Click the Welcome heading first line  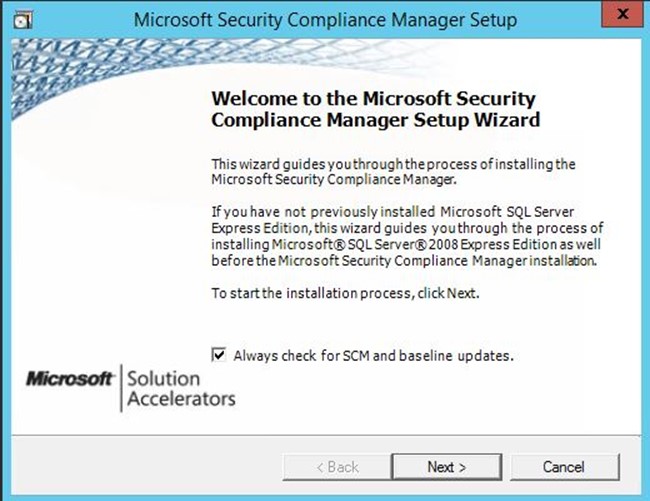point(374,99)
